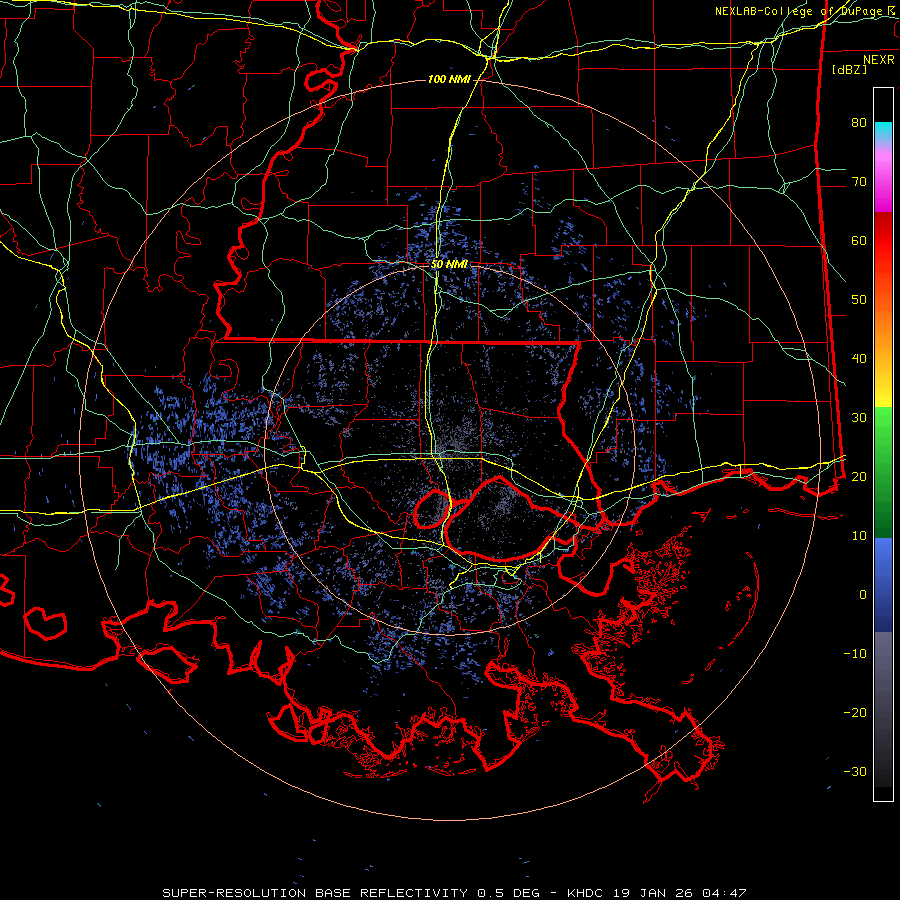Click the 40 value on the dBZ scale
The width and height of the screenshot is (900, 900).
click(859, 359)
